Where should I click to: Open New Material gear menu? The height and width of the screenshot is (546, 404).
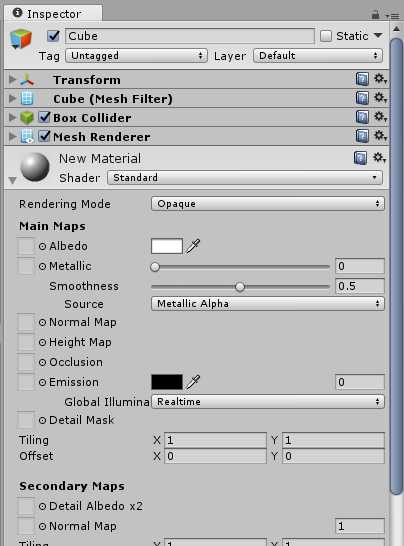(x=379, y=158)
